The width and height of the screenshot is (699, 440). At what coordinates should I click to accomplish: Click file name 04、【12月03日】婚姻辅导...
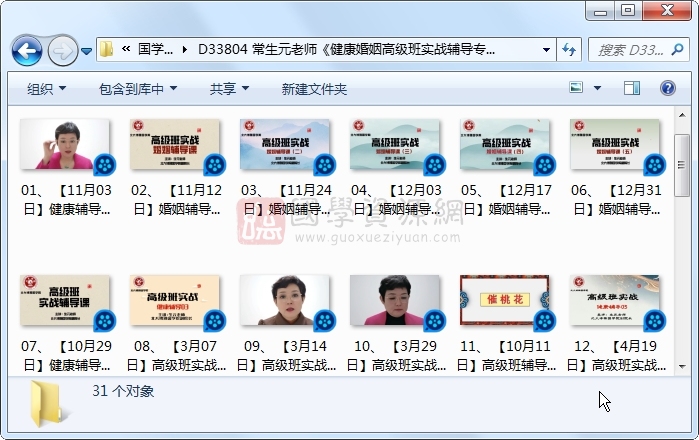pyautogui.click(x=396, y=199)
